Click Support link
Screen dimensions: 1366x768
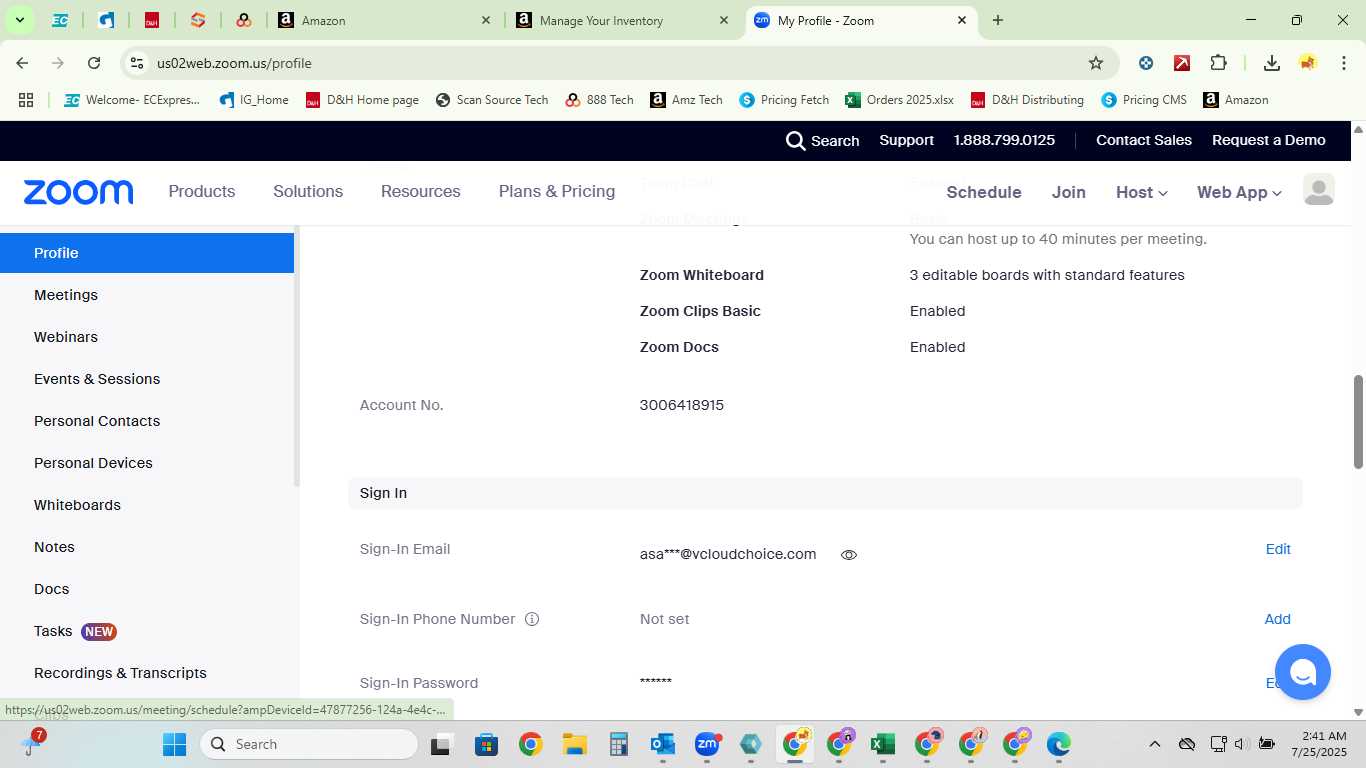[906, 140]
